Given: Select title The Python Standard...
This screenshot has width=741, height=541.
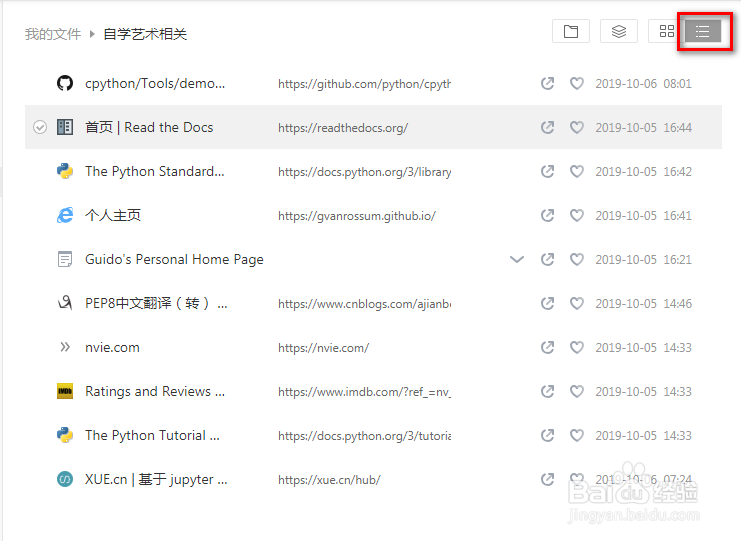Looking at the screenshot, I should coord(155,172).
